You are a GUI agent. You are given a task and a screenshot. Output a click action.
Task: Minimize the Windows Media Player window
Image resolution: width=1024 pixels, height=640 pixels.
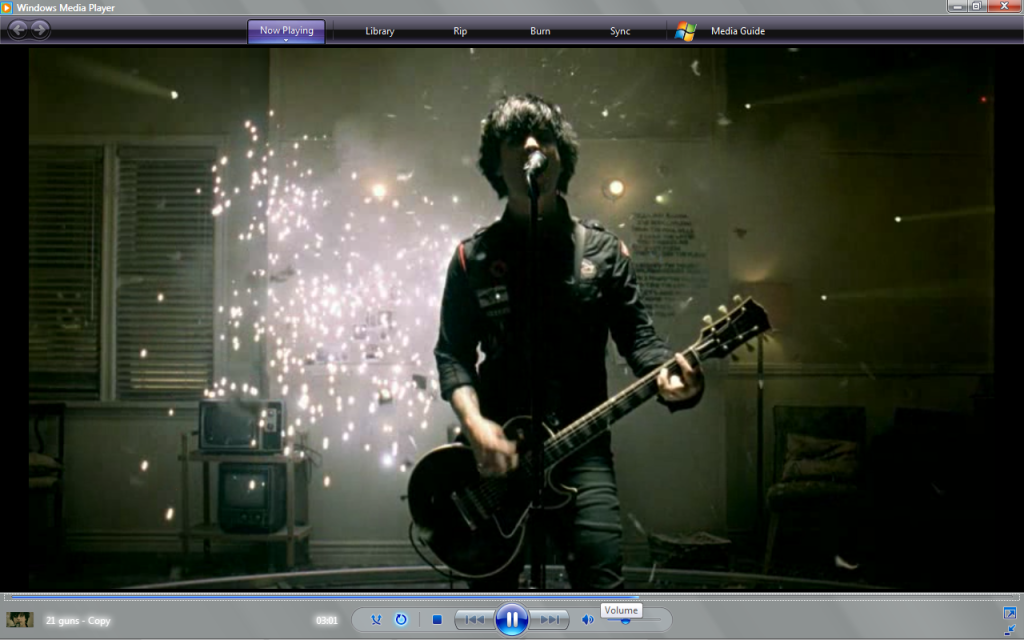pyautogui.click(x=957, y=7)
